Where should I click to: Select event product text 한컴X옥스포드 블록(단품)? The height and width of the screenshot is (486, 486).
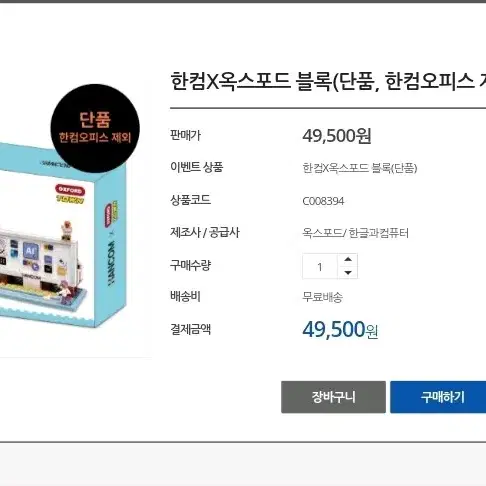point(360,168)
